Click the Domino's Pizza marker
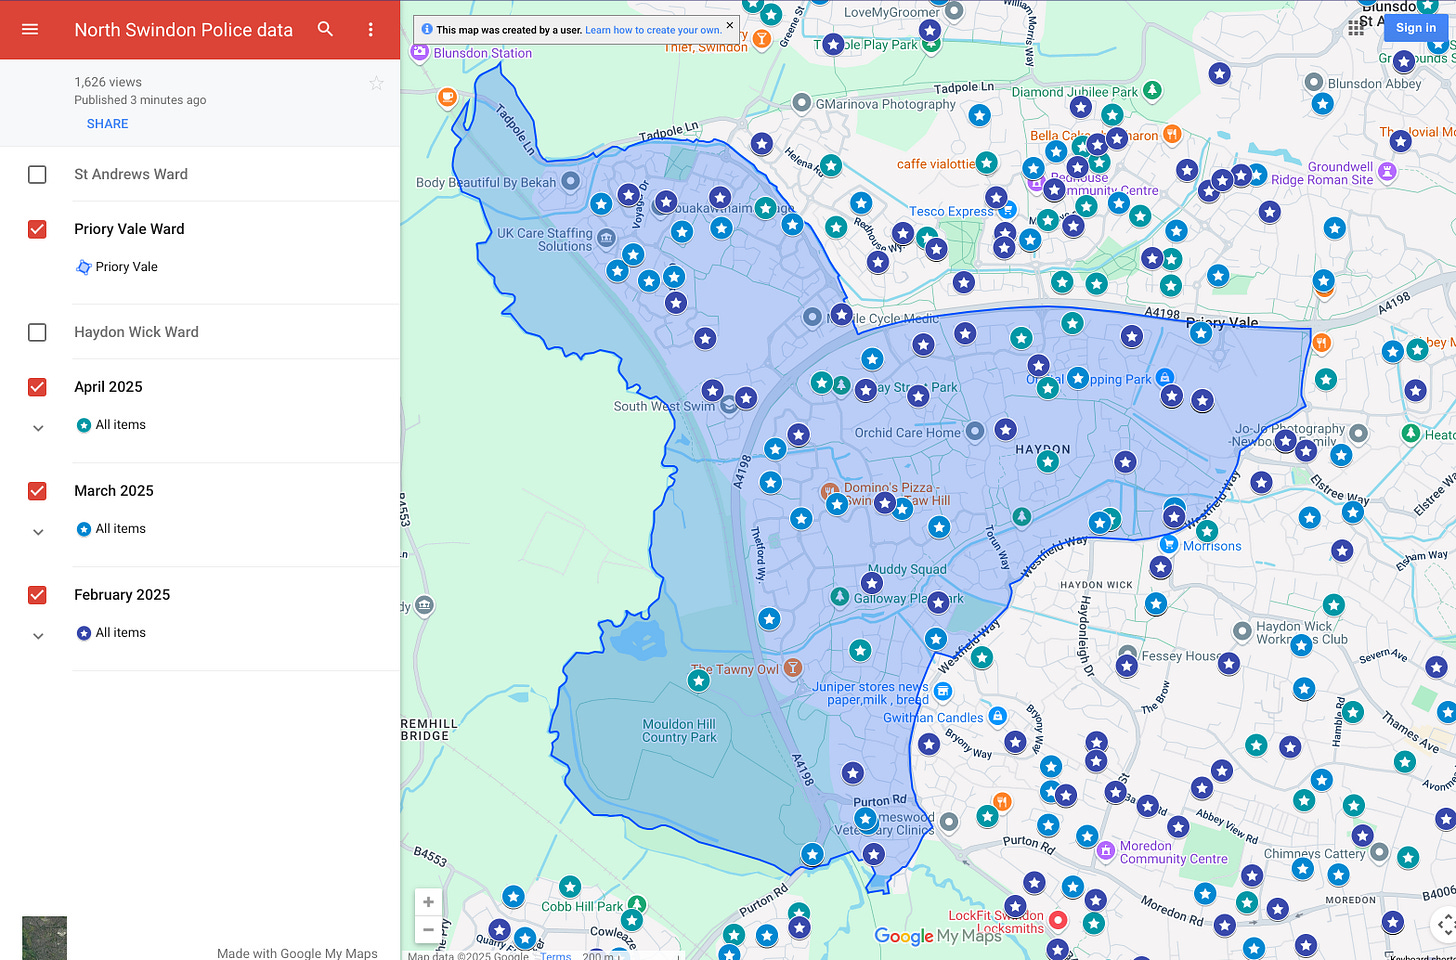1456x960 pixels. 828,491
